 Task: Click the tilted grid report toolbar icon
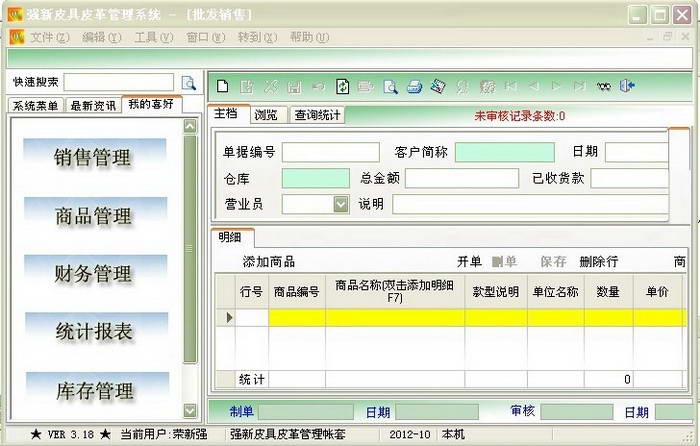tap(438, 86)
